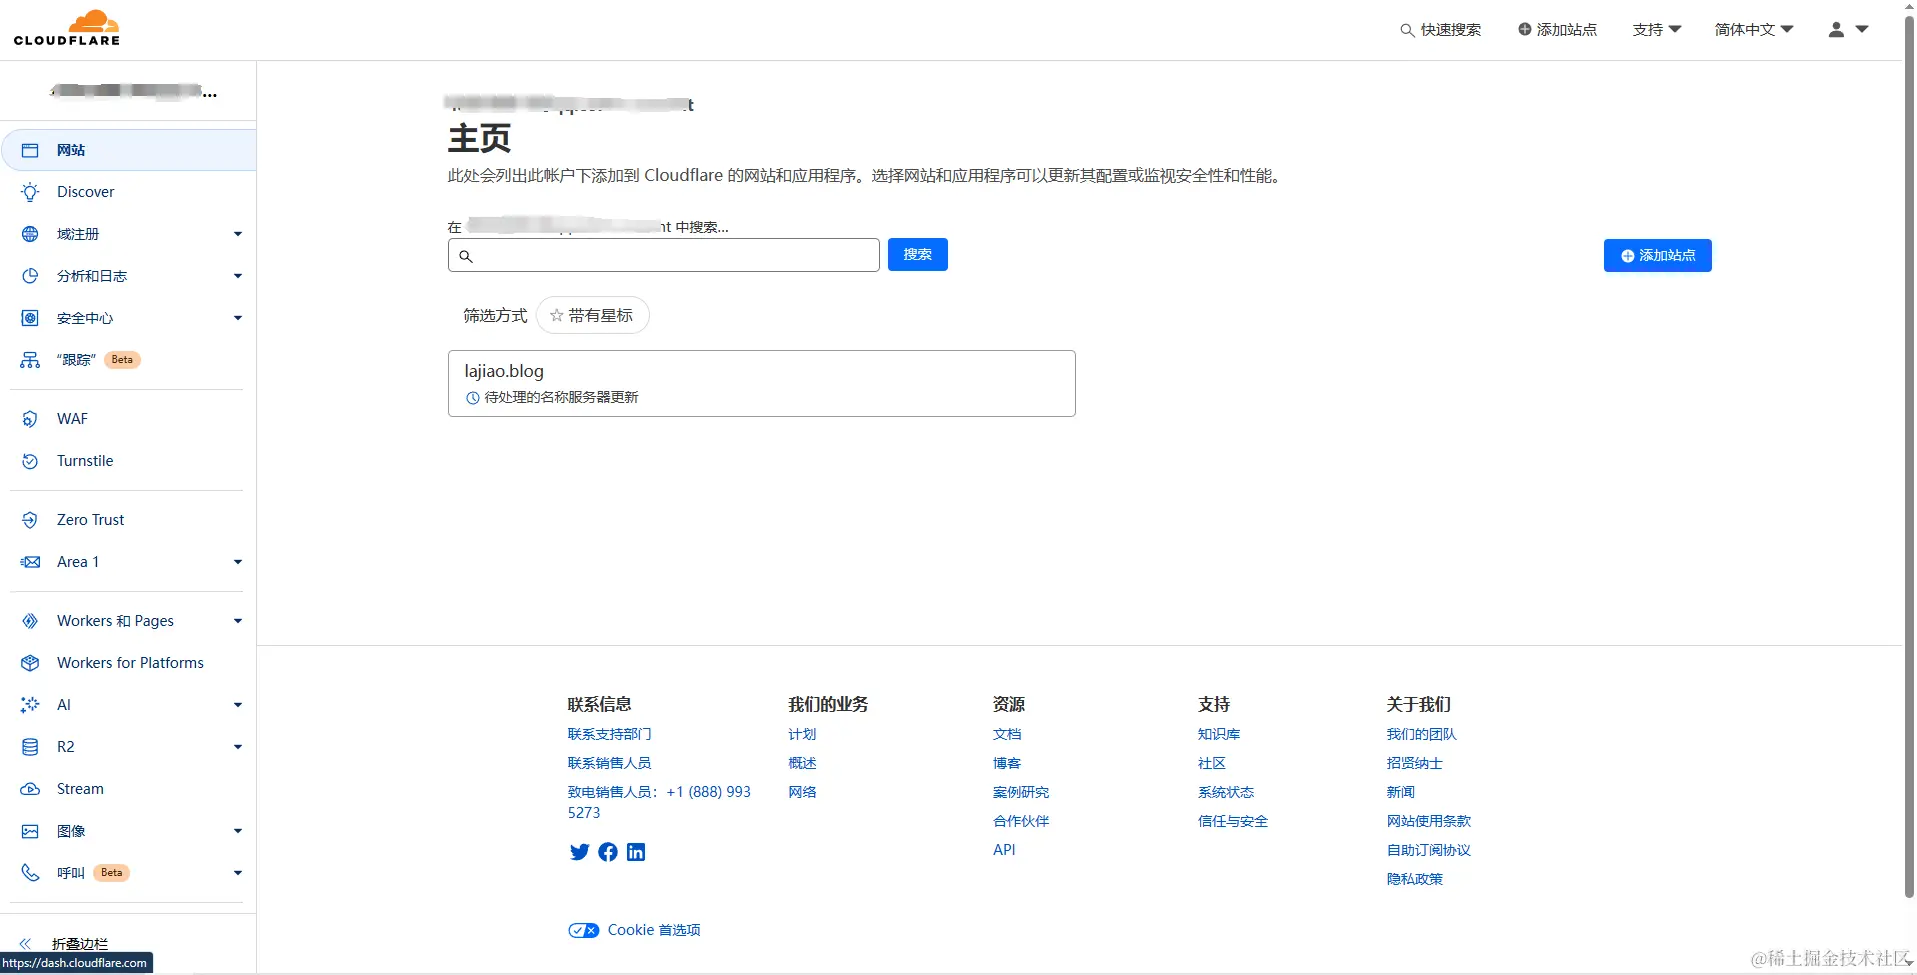
Task: Open the 隐私政策 footer link
Action: 1414,880
